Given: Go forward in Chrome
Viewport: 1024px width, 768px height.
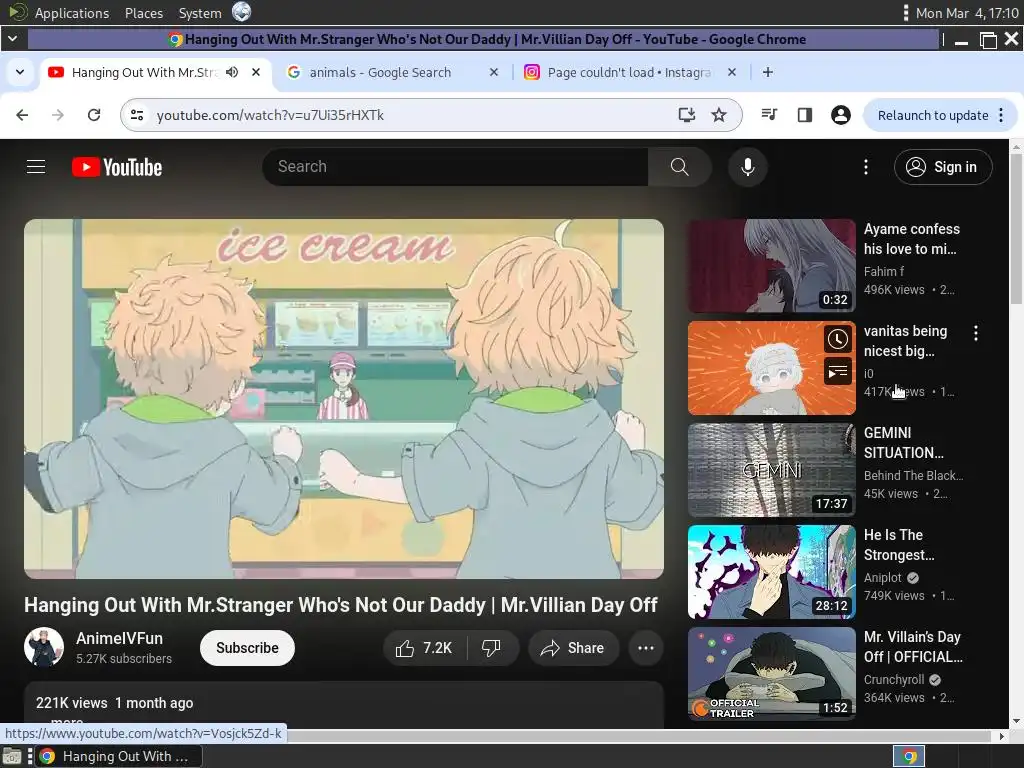Looking at the screenshot, I should pos(58,115).
